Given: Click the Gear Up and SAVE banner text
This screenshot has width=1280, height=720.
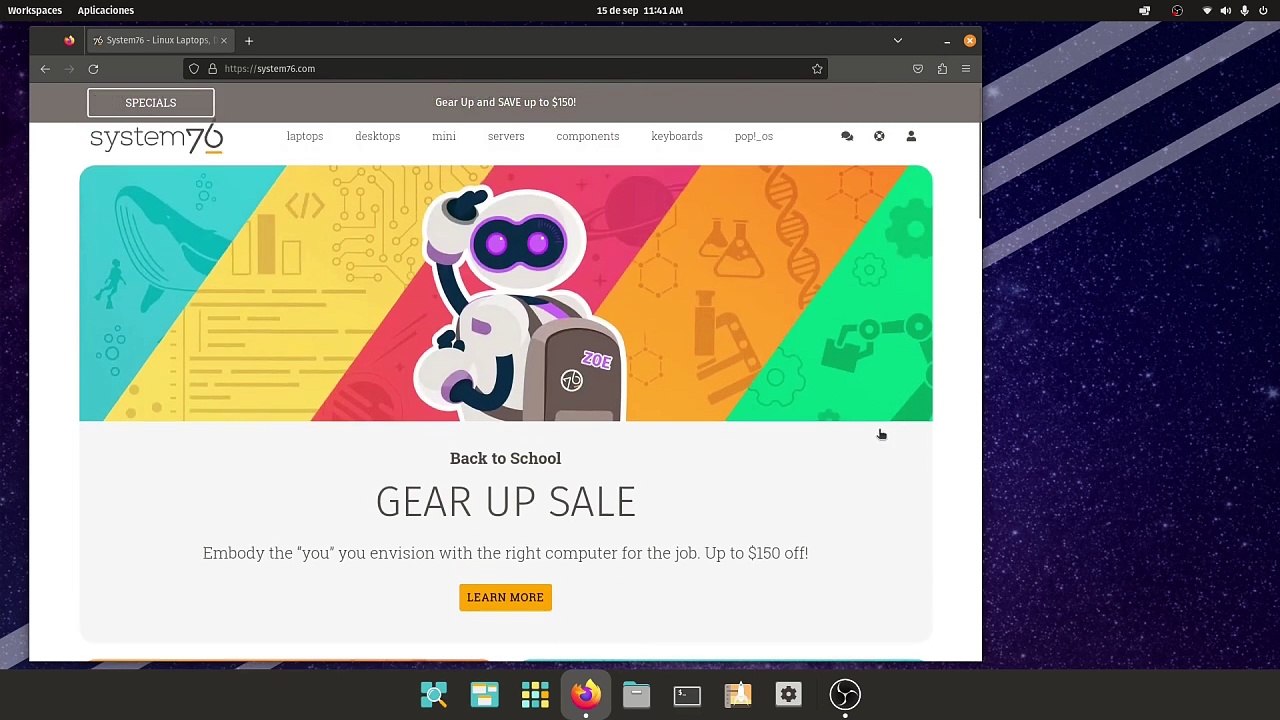Looking at the screenshot, I should pyautogui.click(x=505, y=102).
